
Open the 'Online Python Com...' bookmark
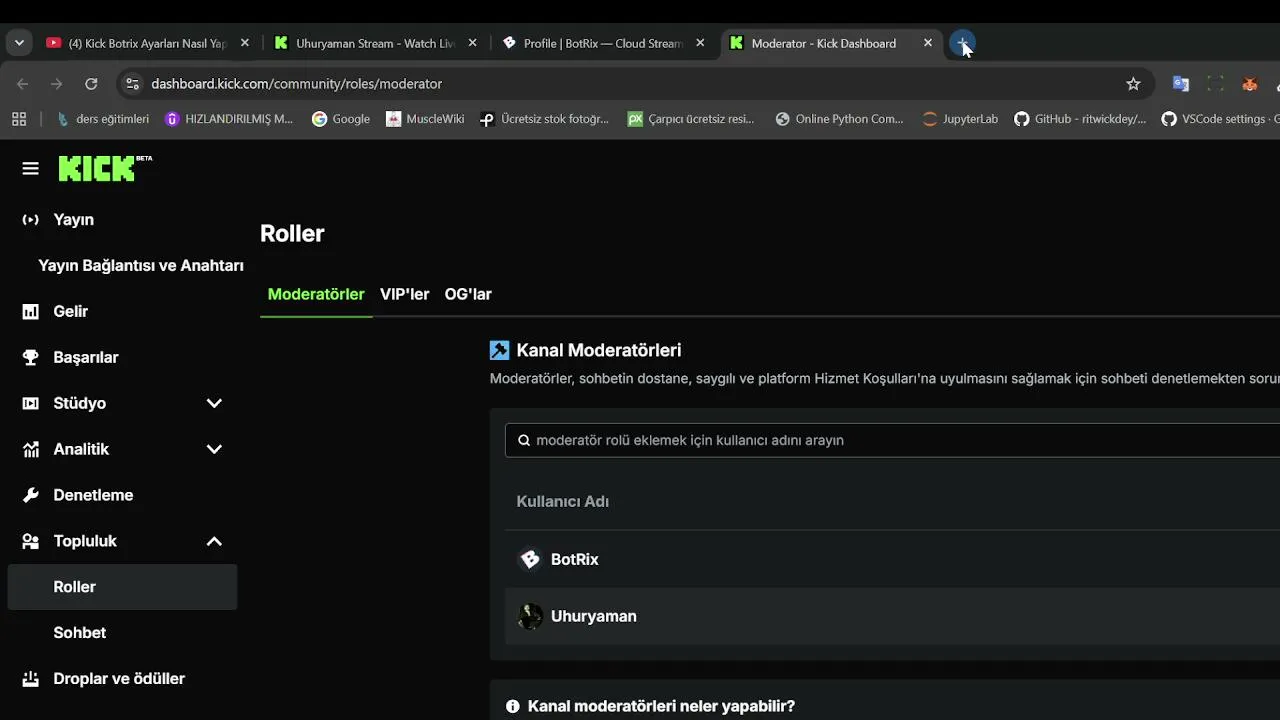click(840, 119)
